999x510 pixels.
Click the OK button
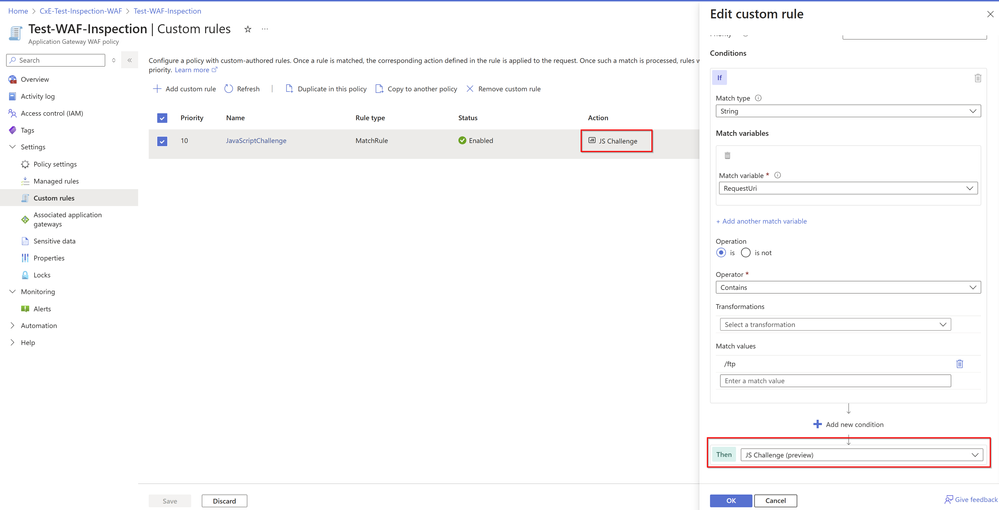click(x=731, y=500)
